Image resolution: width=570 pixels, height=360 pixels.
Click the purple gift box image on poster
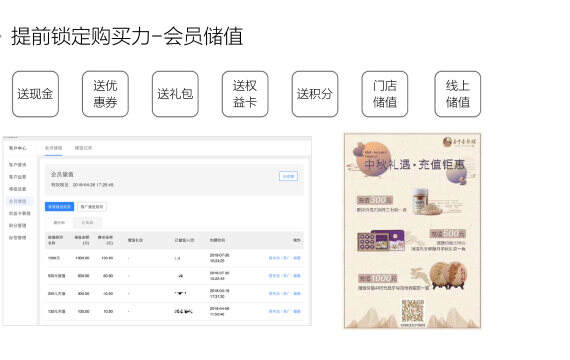(x=381, y=241)
